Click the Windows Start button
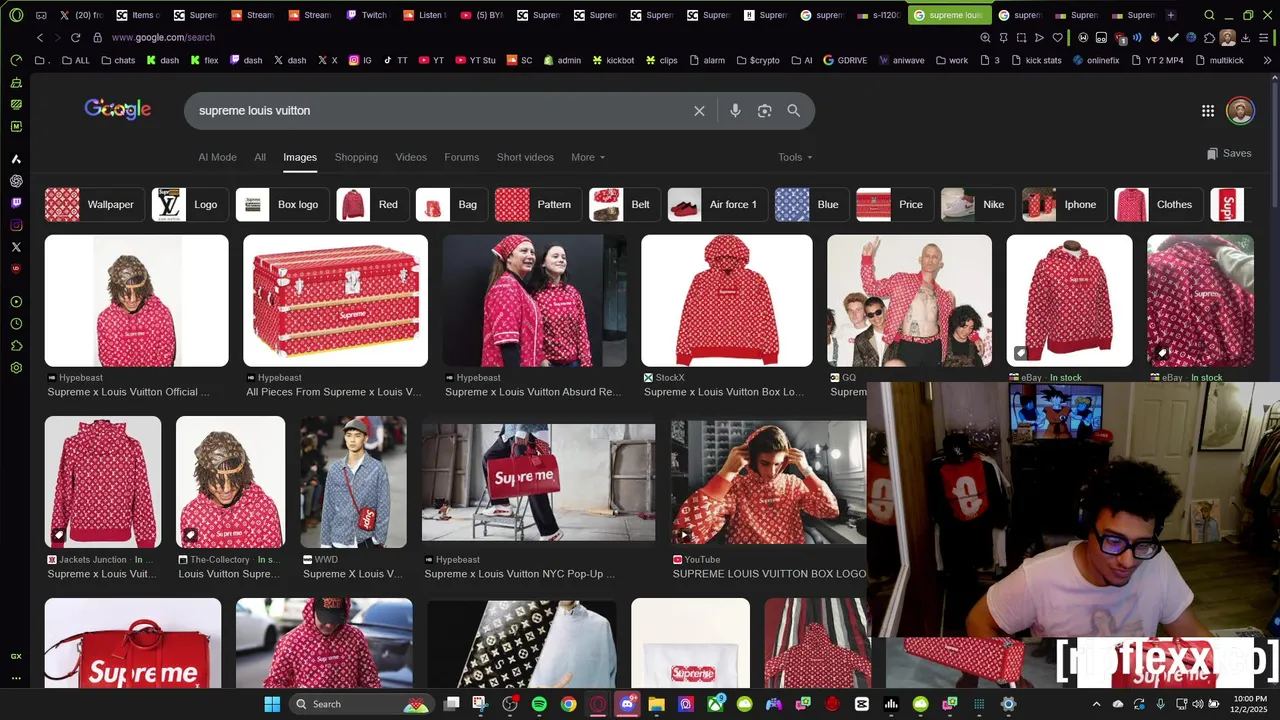 pos(272,704)
